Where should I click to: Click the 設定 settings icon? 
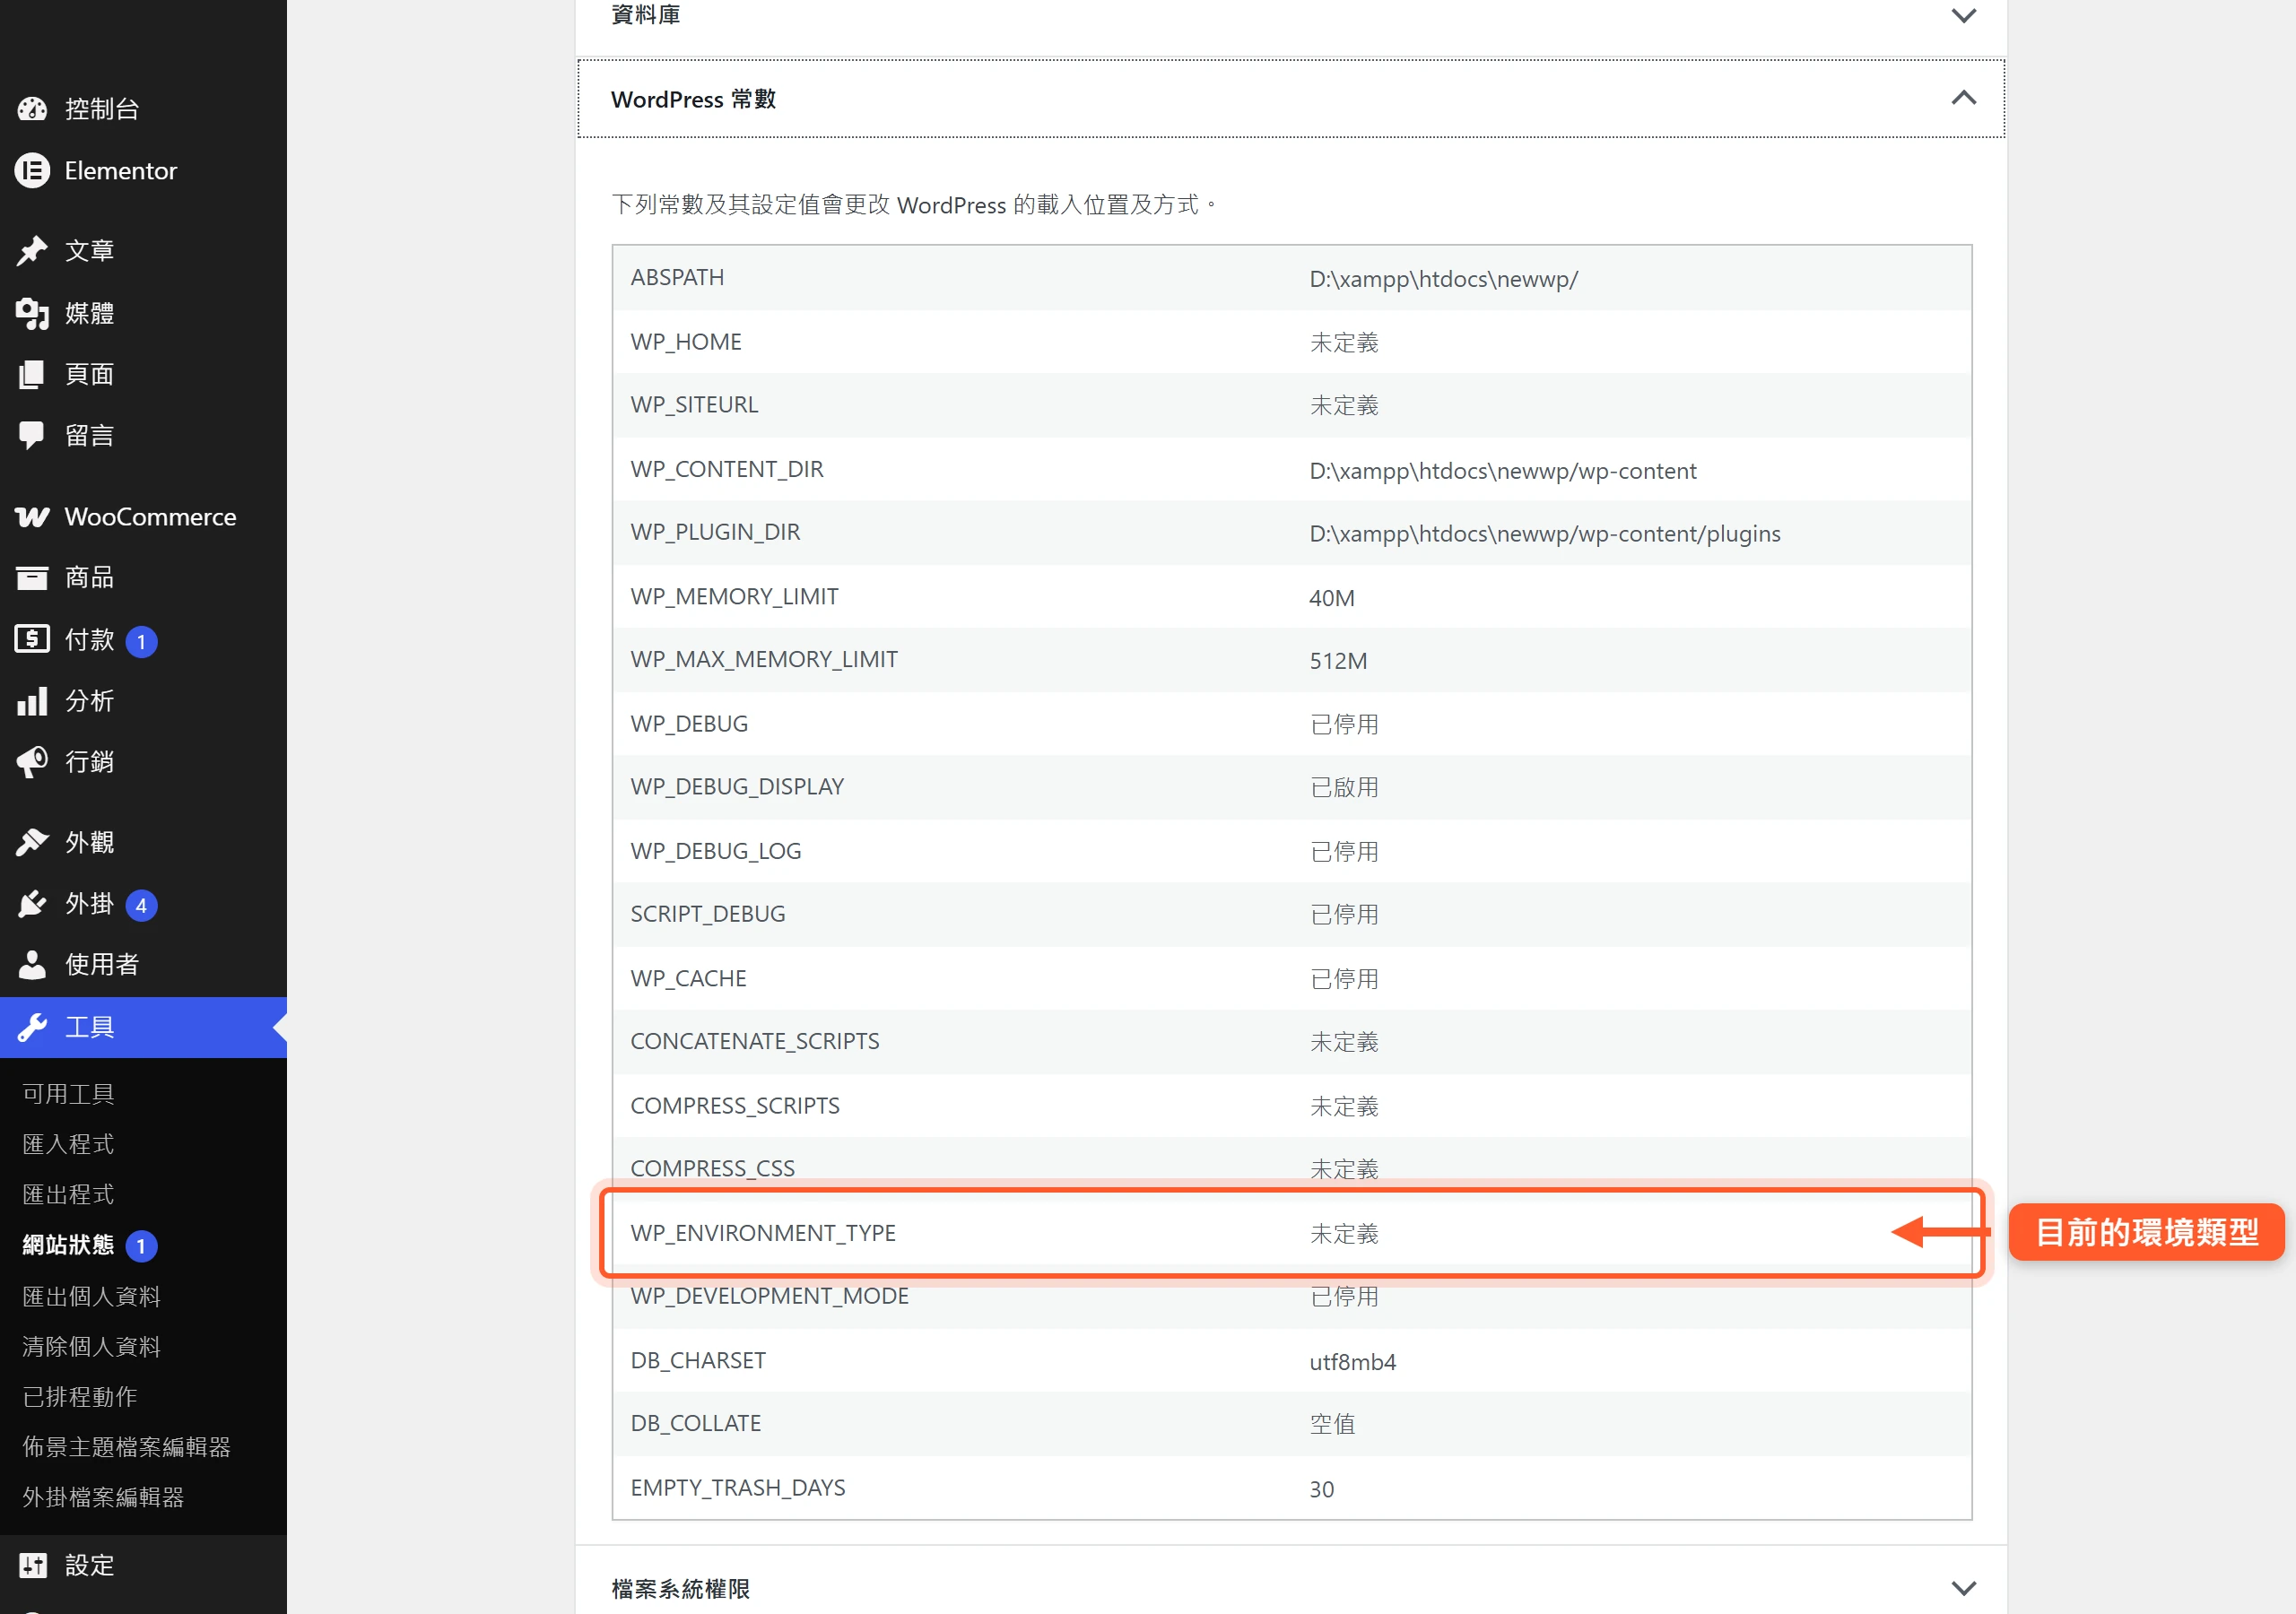coord(32,1565)
